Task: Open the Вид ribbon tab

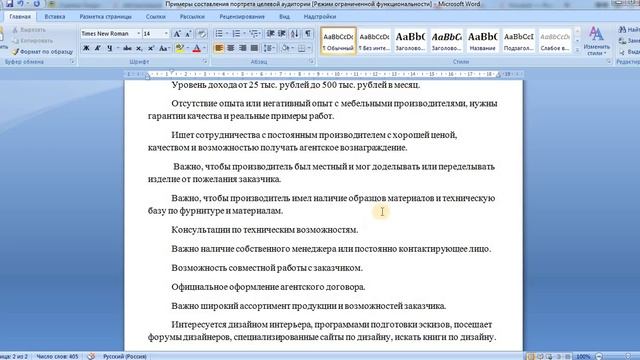Action: [284, 17]
